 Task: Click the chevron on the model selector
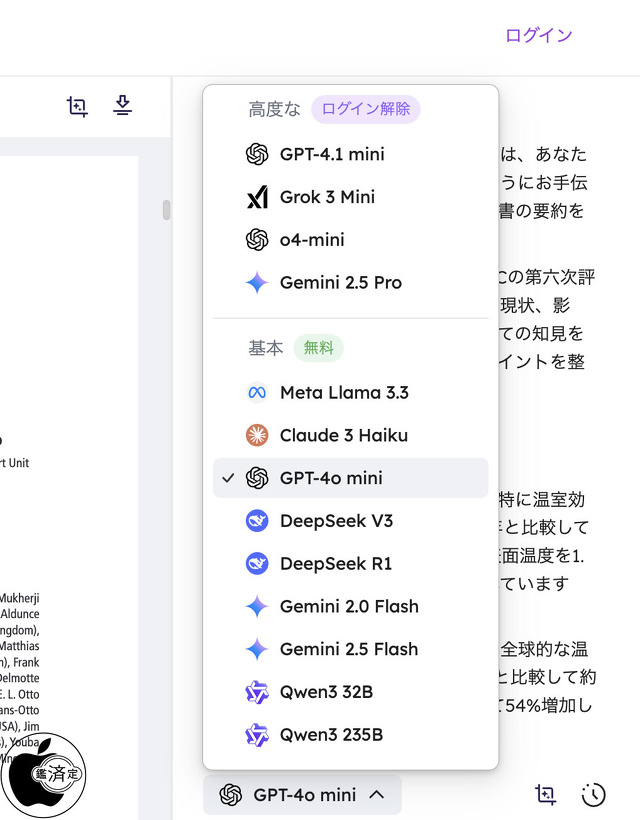coord(377,795)
